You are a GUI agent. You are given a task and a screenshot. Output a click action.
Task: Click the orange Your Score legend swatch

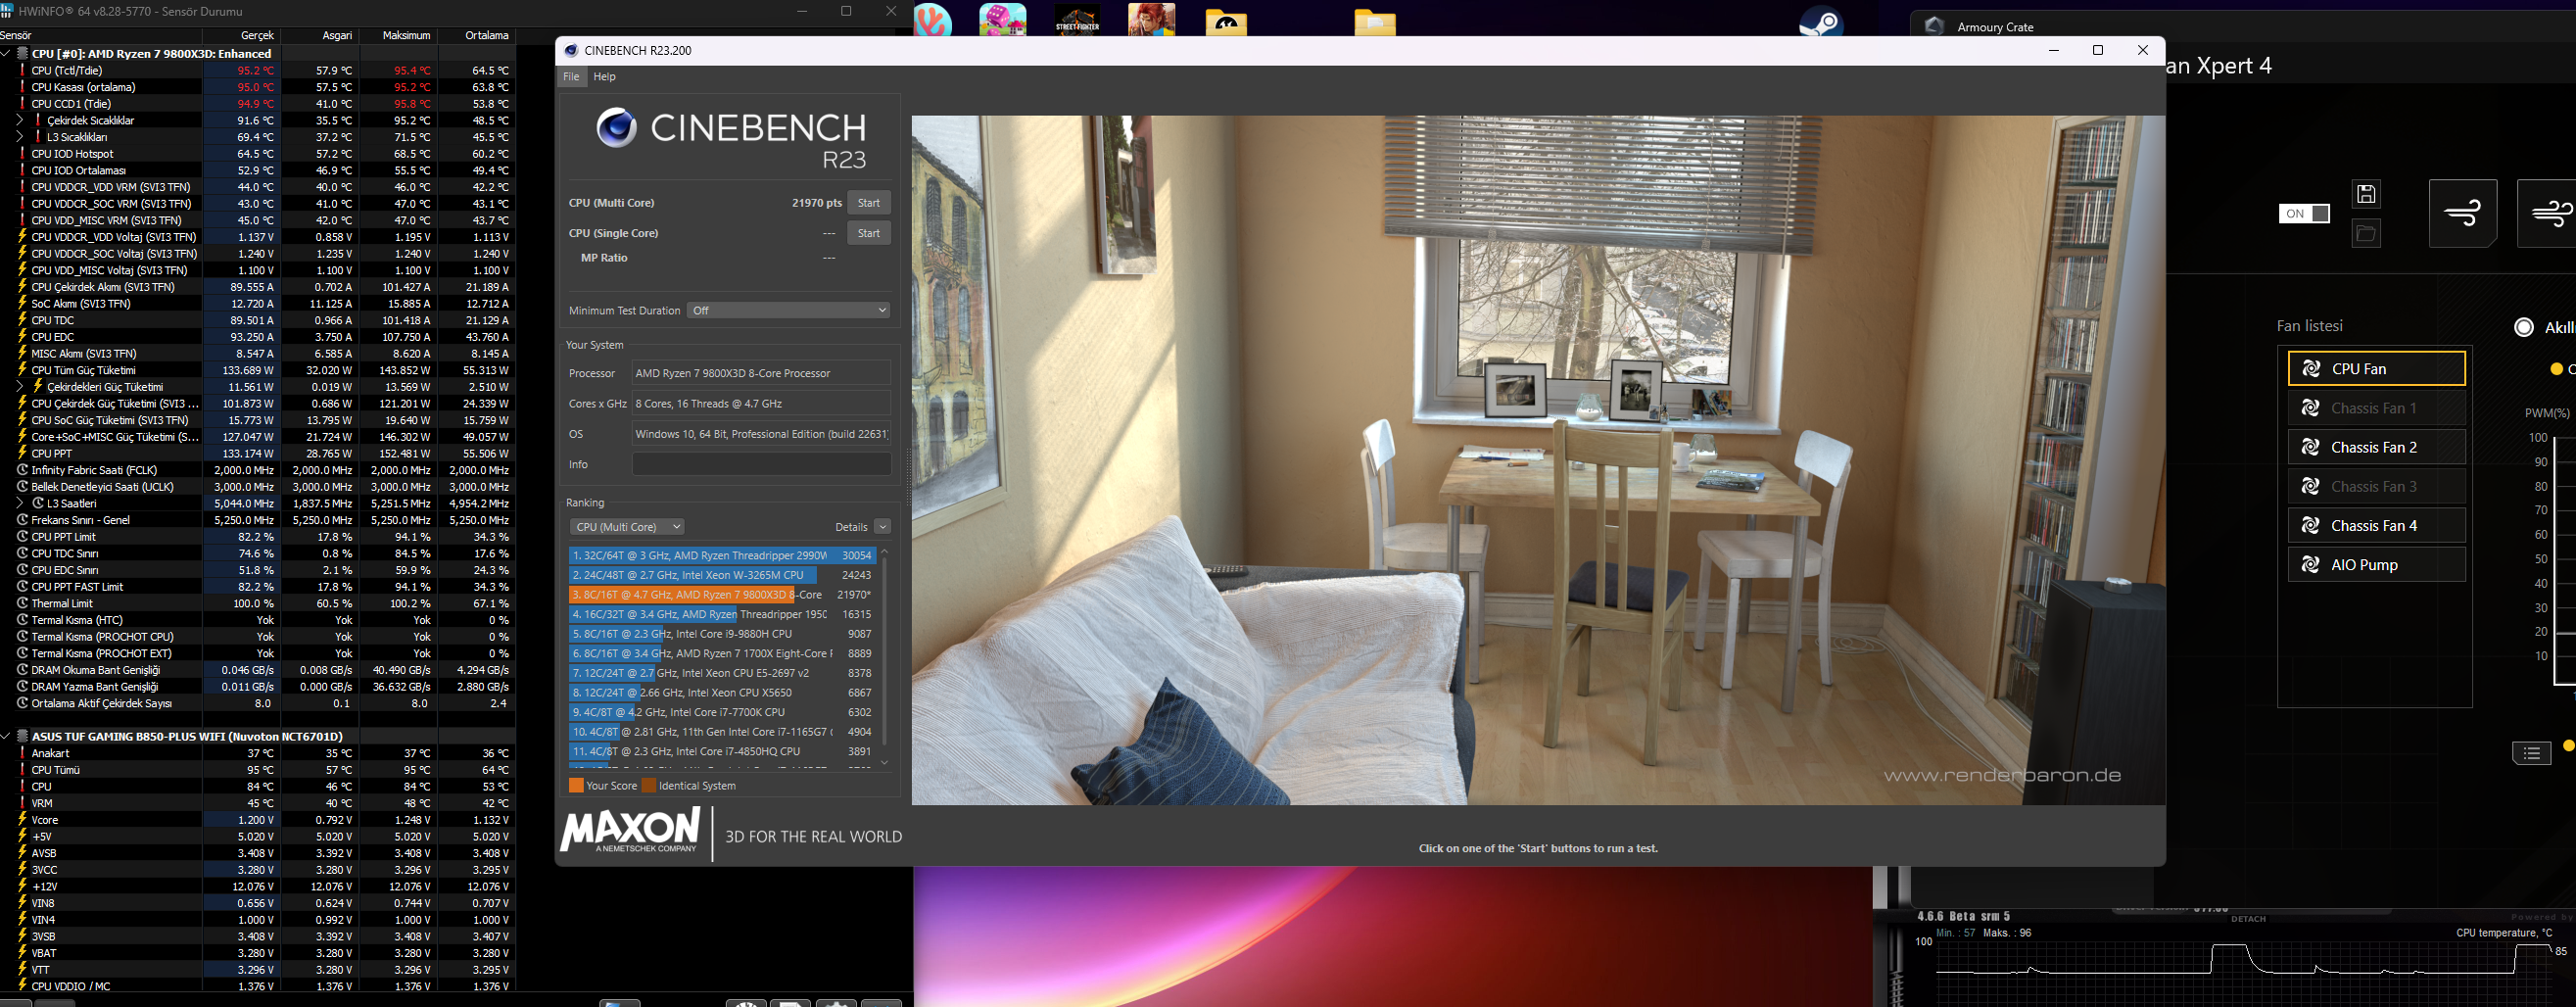576,786
